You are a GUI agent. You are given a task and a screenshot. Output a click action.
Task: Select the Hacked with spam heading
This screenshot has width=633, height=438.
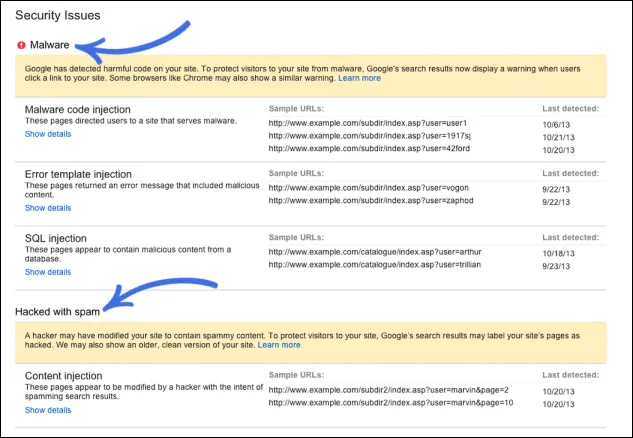57,312
